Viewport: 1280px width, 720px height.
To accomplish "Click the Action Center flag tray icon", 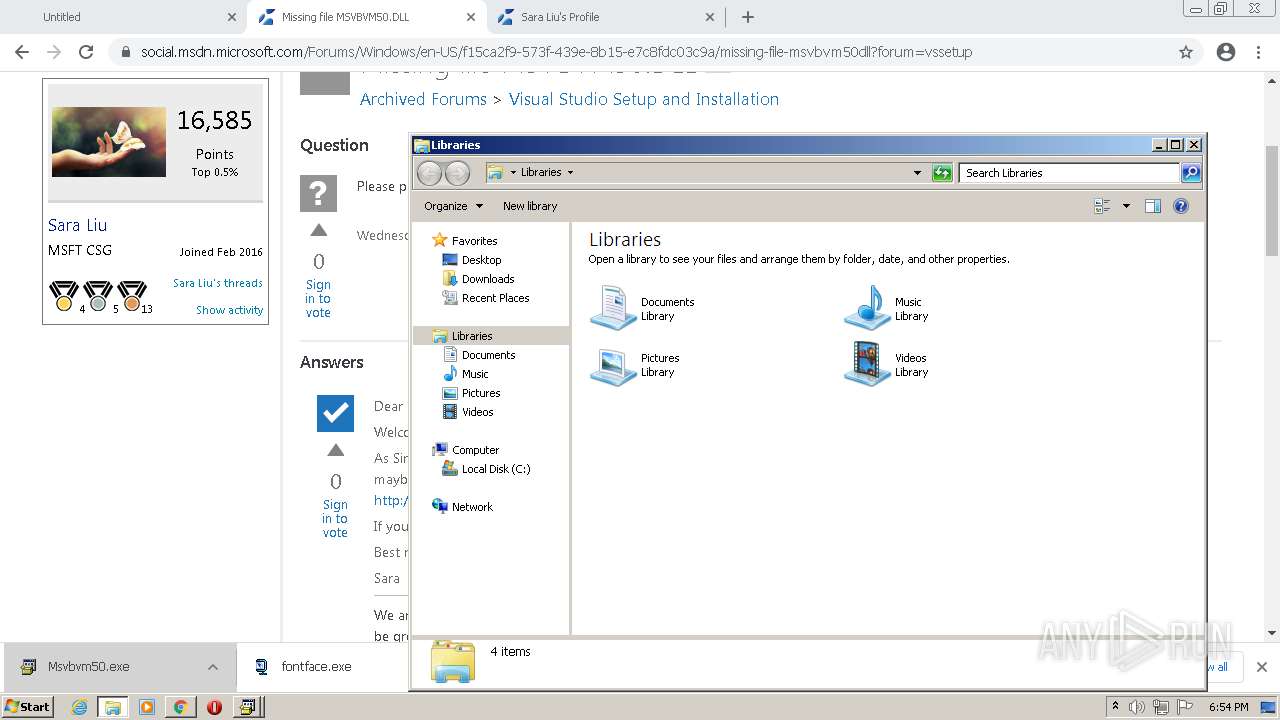I will click(x=1185, y=707).
